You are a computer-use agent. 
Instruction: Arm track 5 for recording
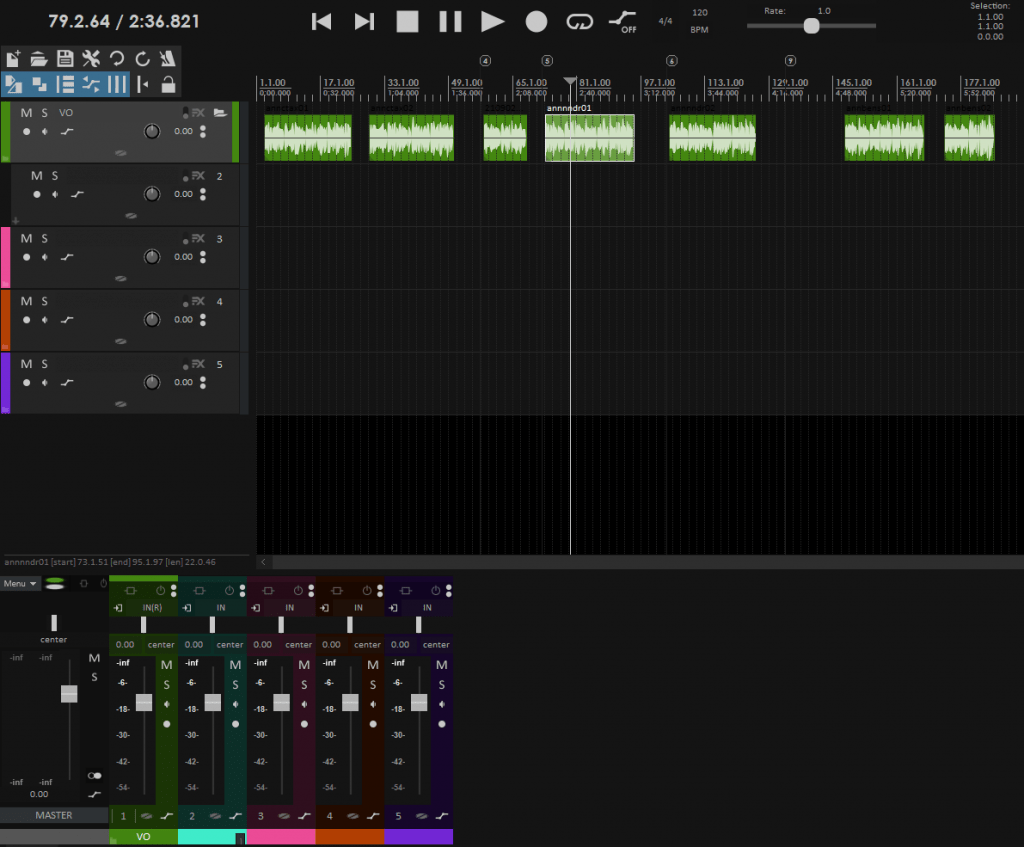pos(26,382)
